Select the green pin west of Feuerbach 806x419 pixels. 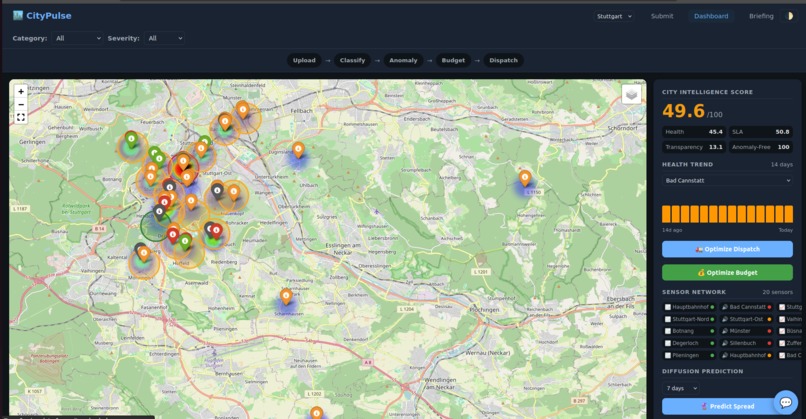132,139
